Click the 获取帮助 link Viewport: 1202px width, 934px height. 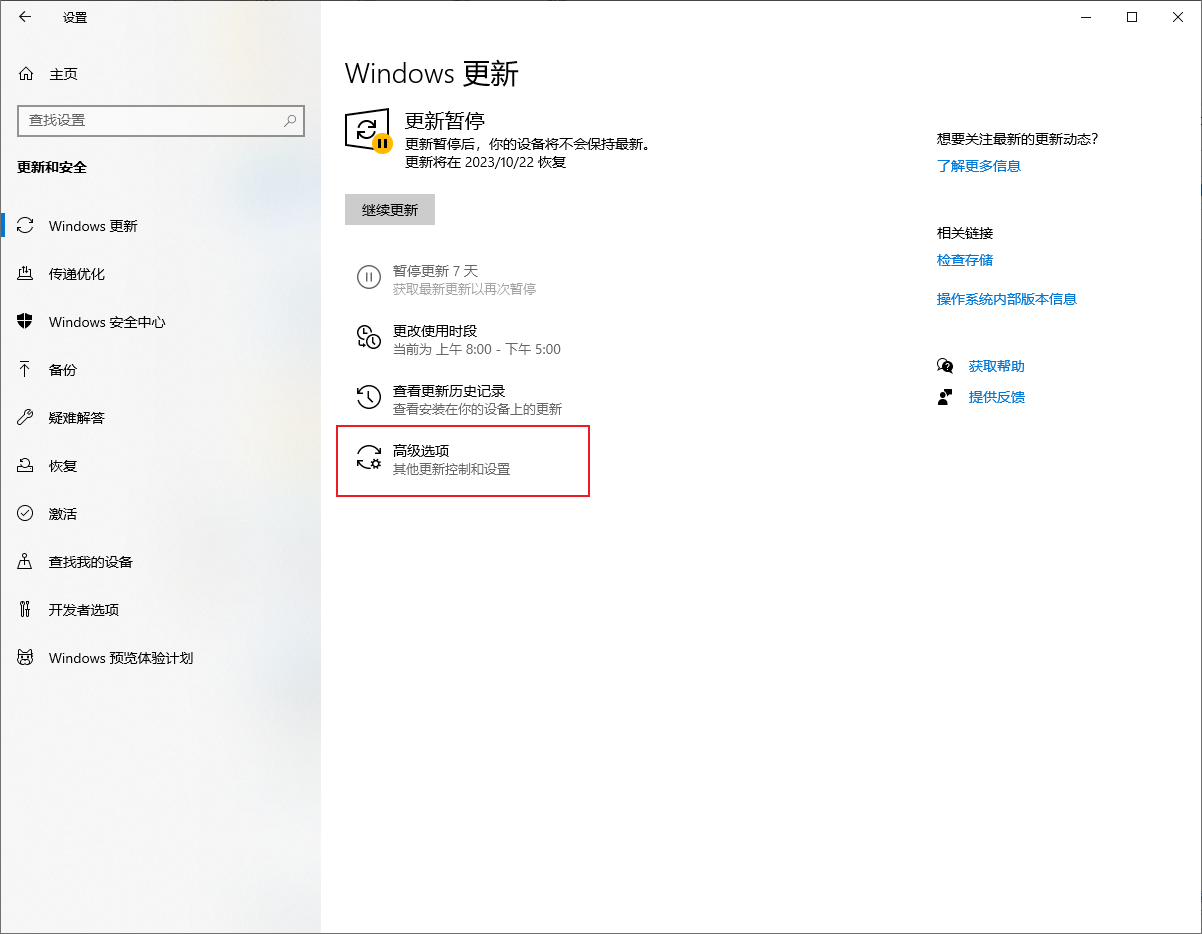click(x=997, y=366)
